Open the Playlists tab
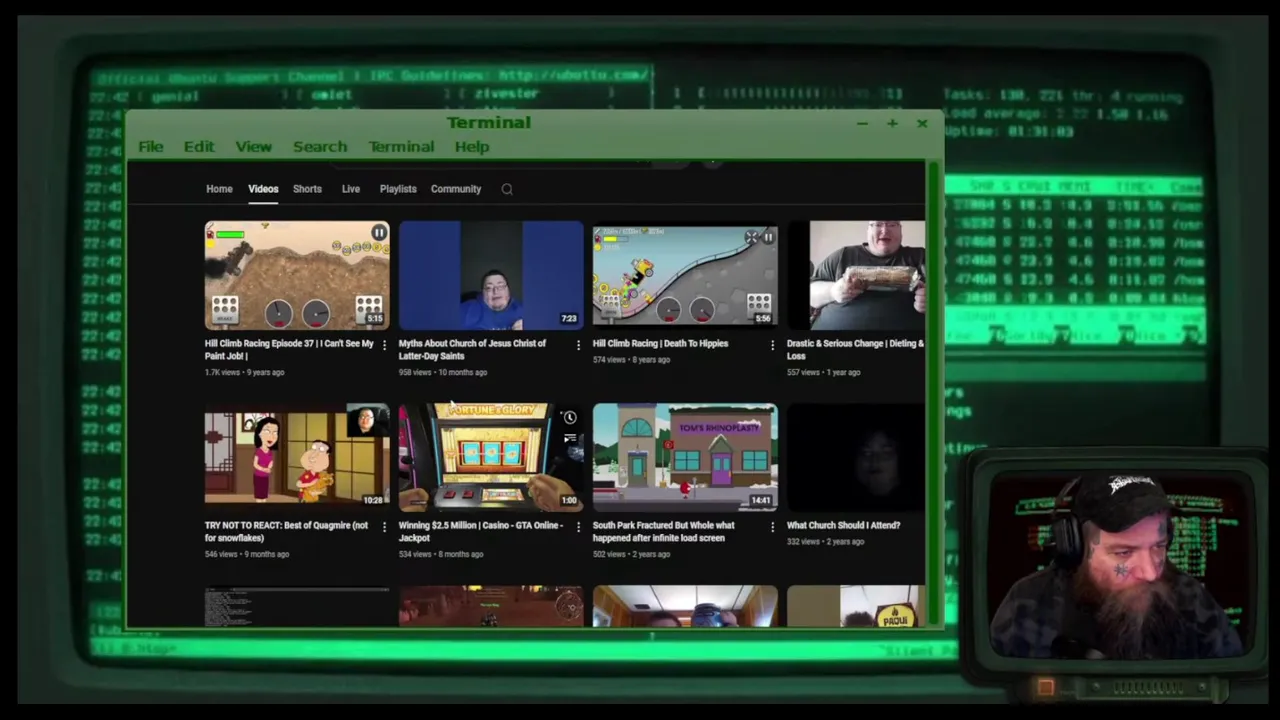Viewport: 1280px width, 720px height. [x=398, y=189]
